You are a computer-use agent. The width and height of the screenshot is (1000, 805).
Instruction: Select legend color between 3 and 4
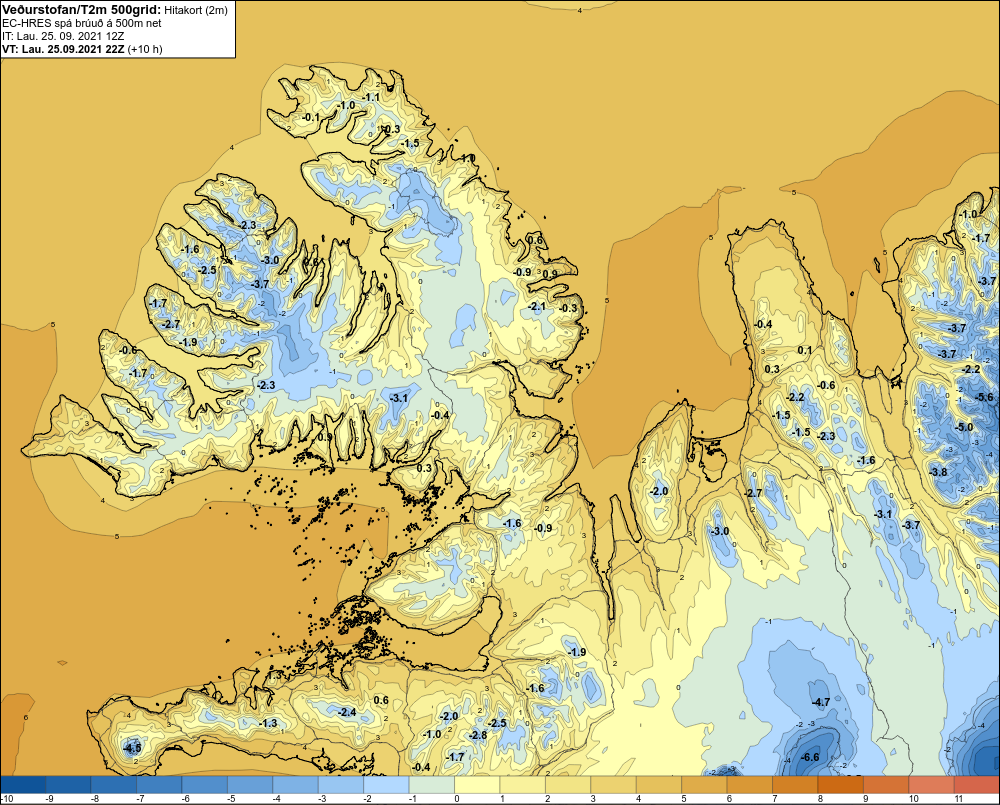pyautogui.click(x=614, y=784)
